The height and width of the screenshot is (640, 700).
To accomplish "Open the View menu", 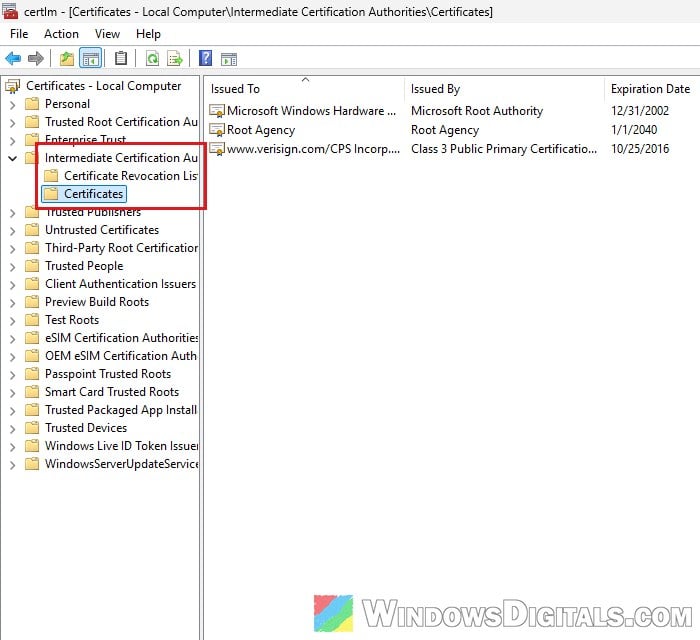I will click(x=107, y=34).
